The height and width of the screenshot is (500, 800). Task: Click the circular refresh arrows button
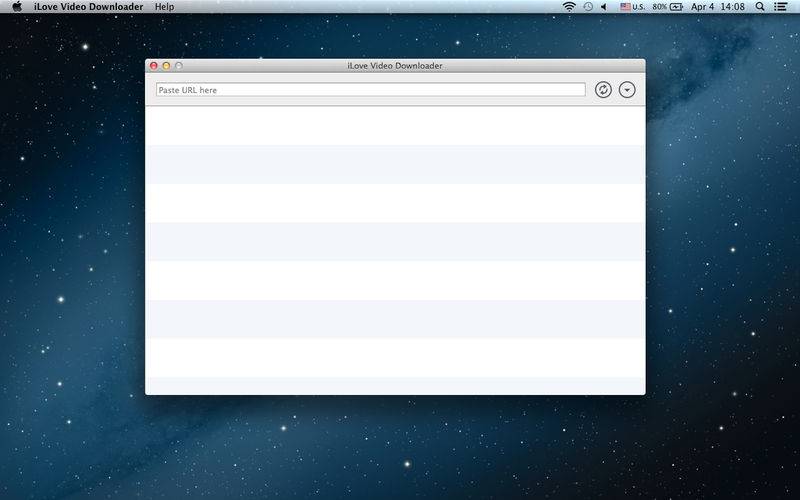(x=603, y=90)
